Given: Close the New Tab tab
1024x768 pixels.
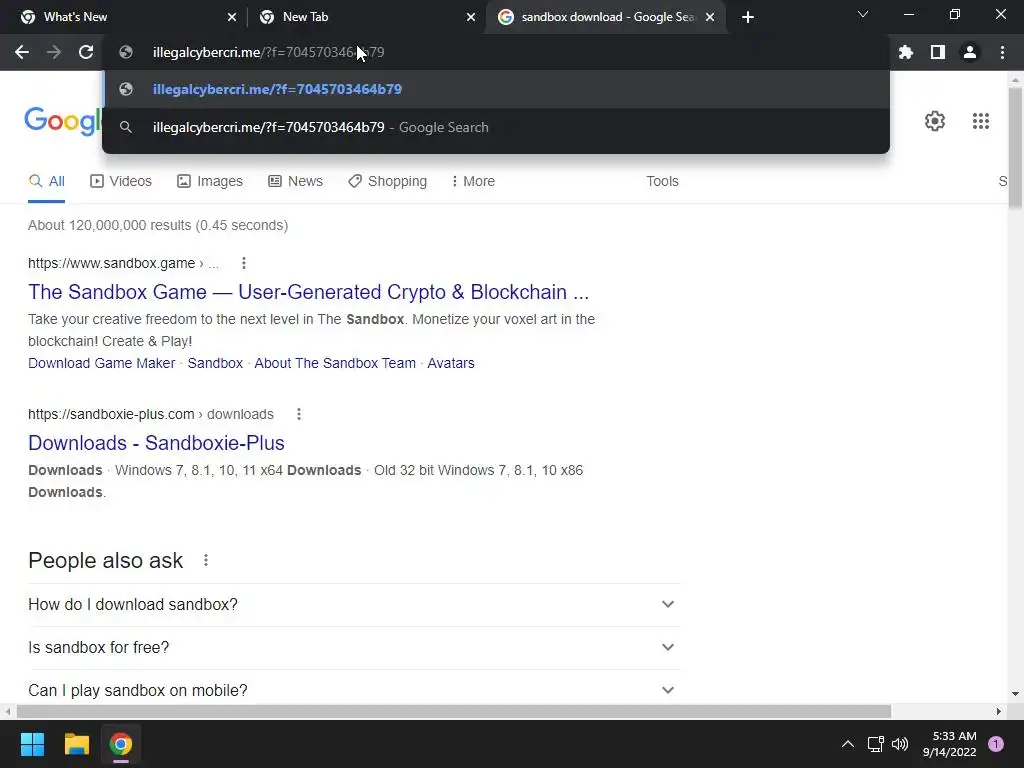Looking at the screenshot, I should click(x=471, y=17).
